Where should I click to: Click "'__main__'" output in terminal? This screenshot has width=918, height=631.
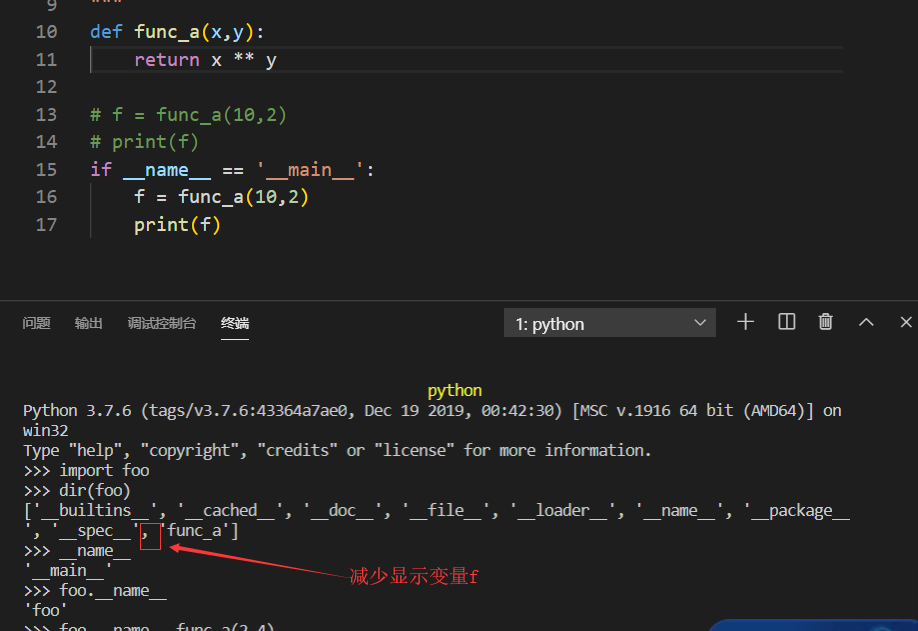(x=68, y=571)
